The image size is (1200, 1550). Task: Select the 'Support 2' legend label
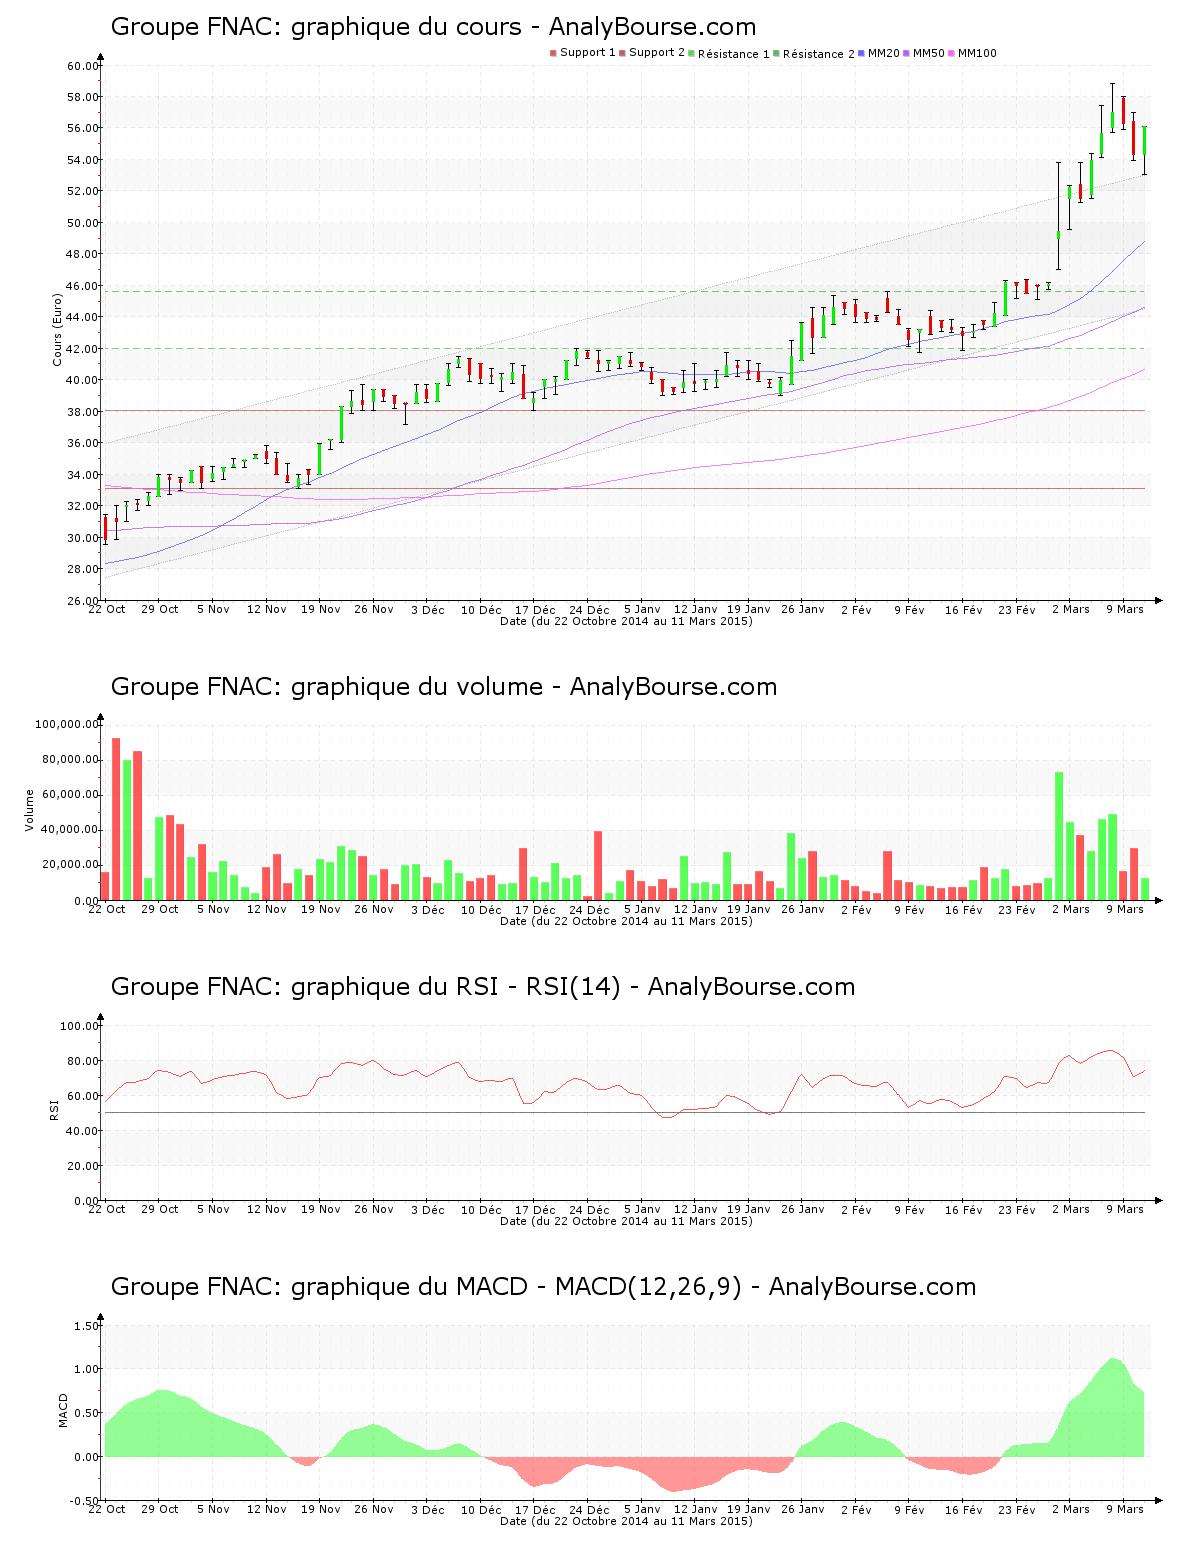[x=657, y=53]
